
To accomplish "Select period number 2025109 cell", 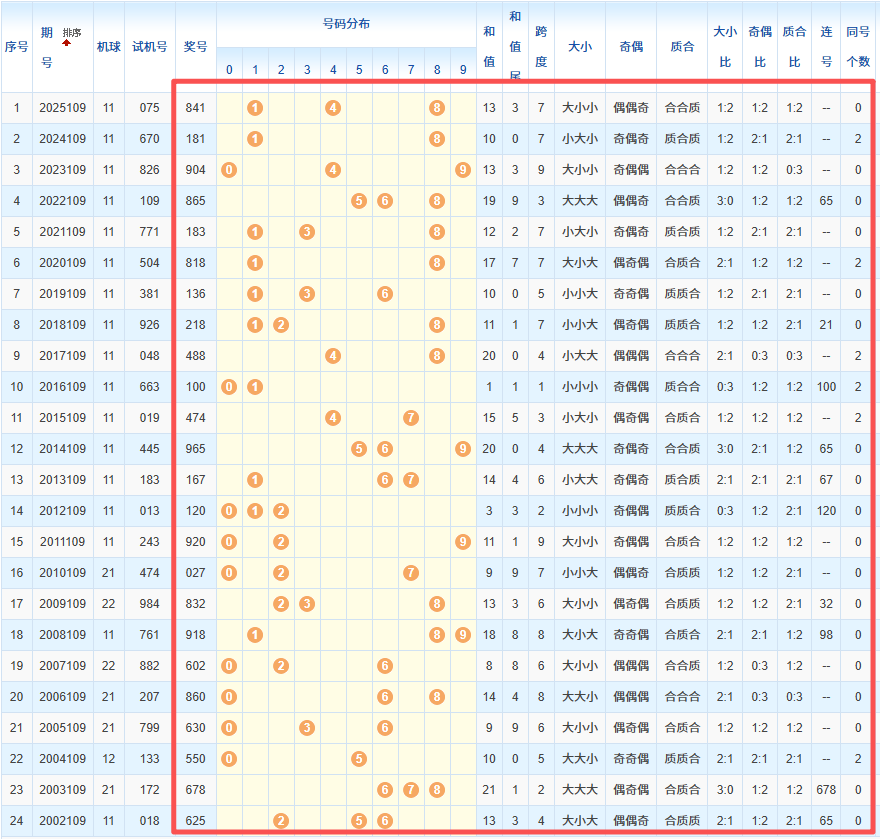I will pyautogui.click(x=63, y=107).
